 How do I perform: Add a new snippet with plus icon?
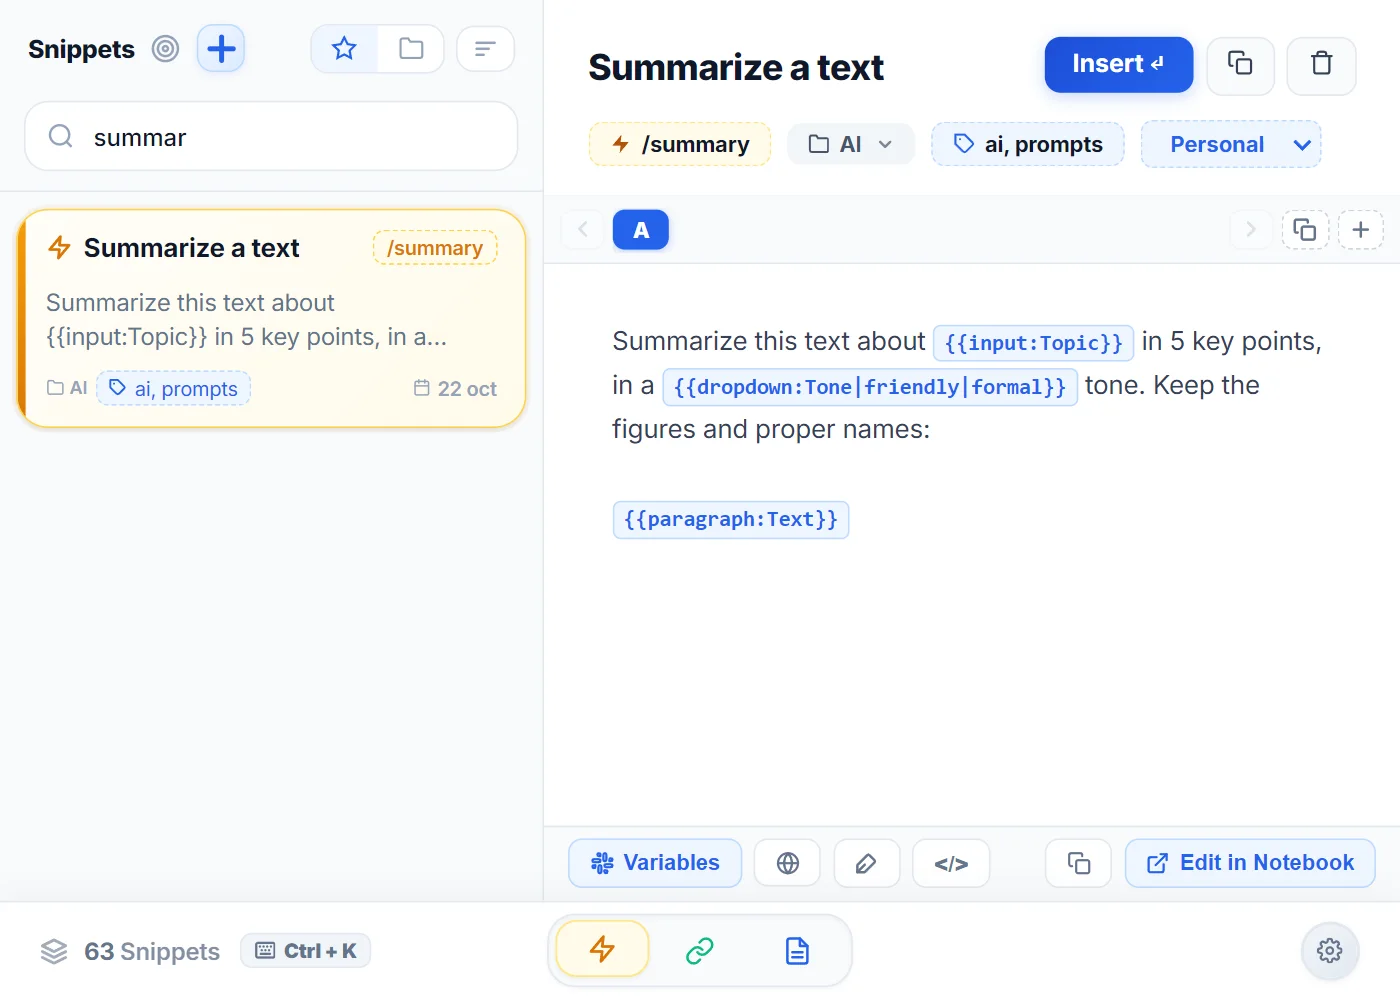click(x=221, y=48)
